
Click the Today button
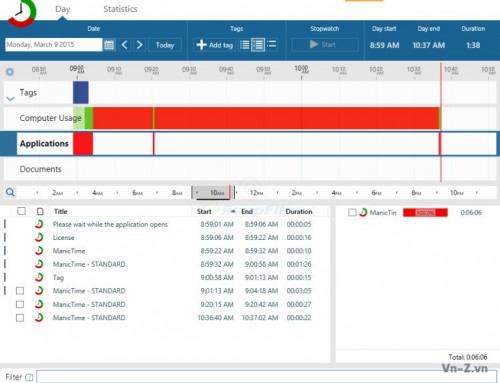click(165, 45)
